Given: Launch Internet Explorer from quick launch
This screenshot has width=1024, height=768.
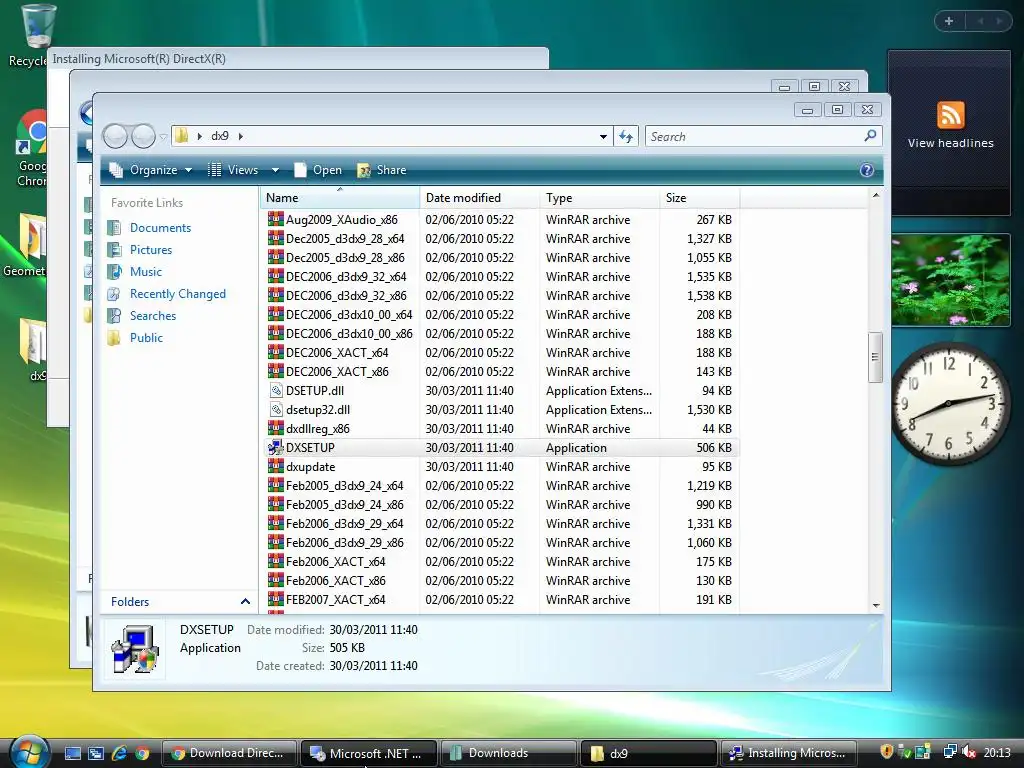Looking at the screenshot, I should point(119,754).
